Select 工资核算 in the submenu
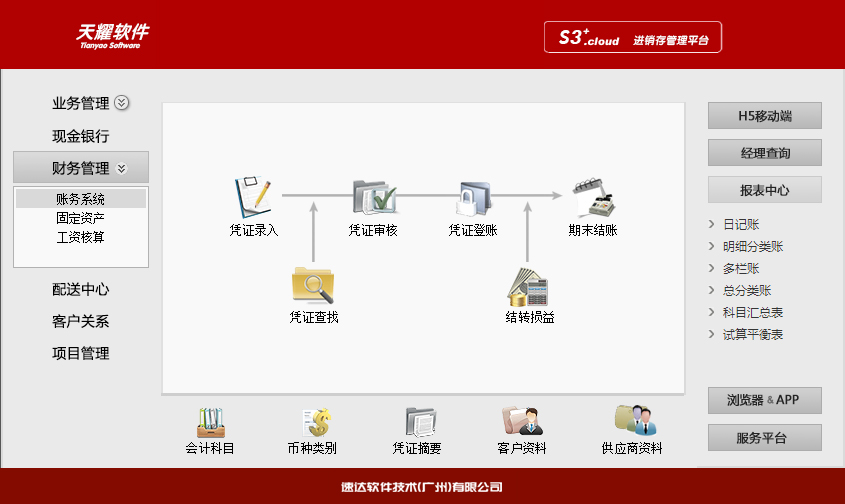 point(81,237)
